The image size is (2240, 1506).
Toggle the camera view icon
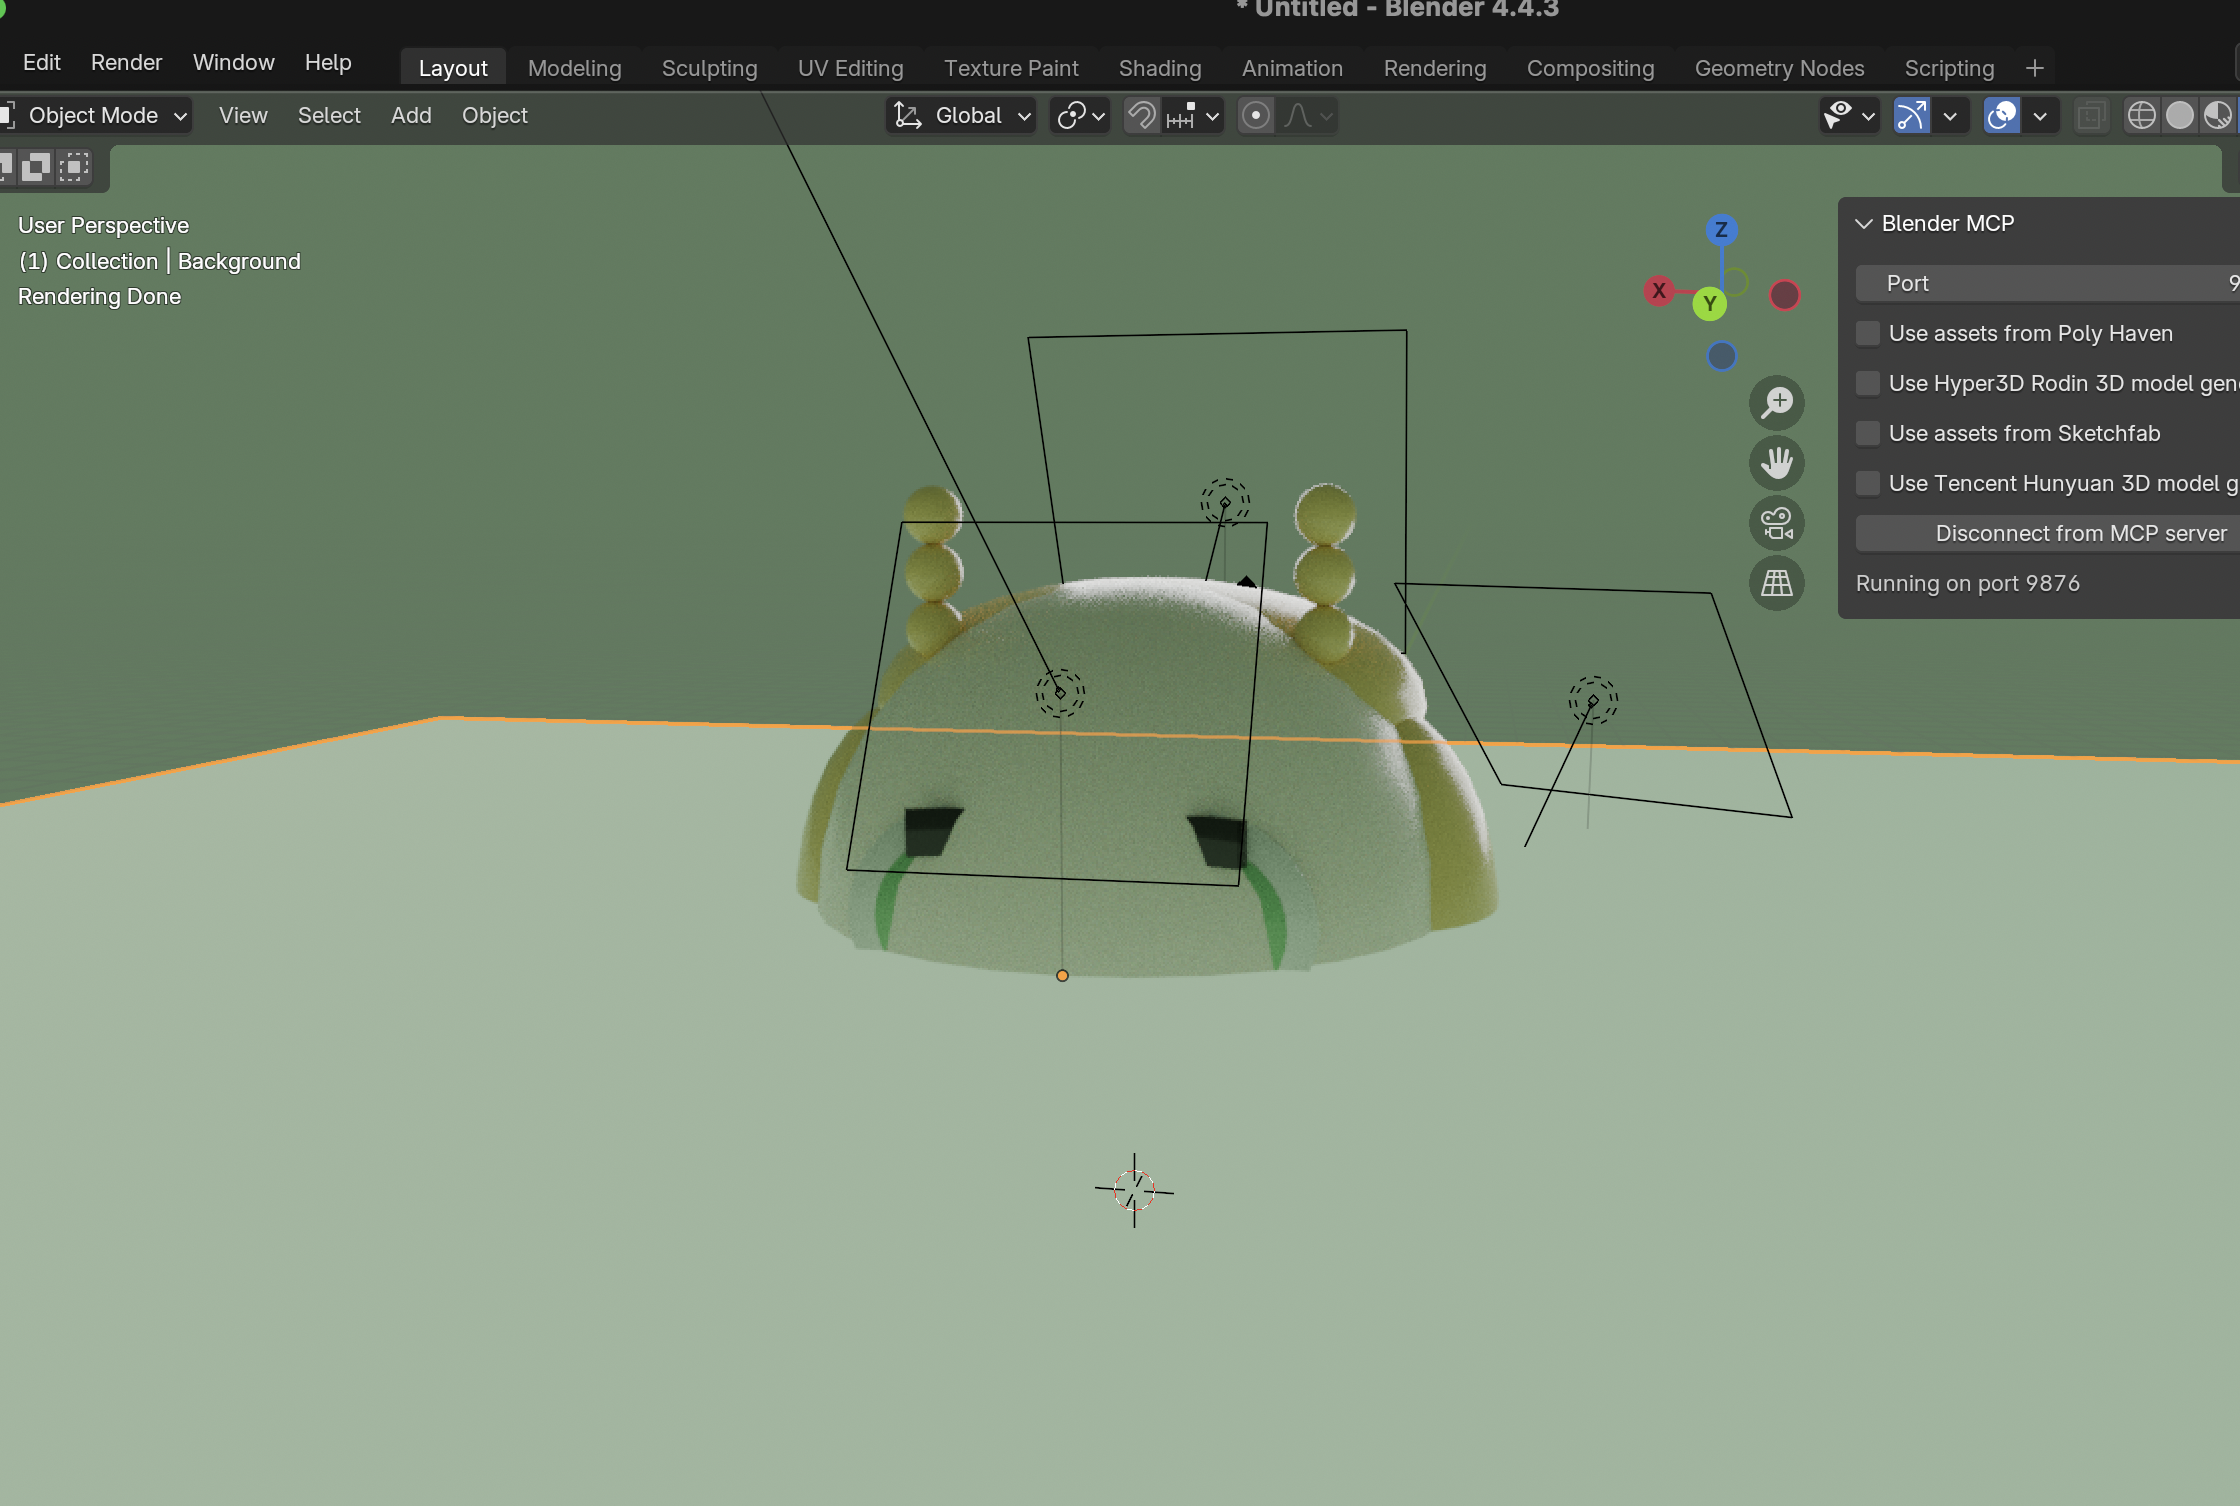point(1777,523)
